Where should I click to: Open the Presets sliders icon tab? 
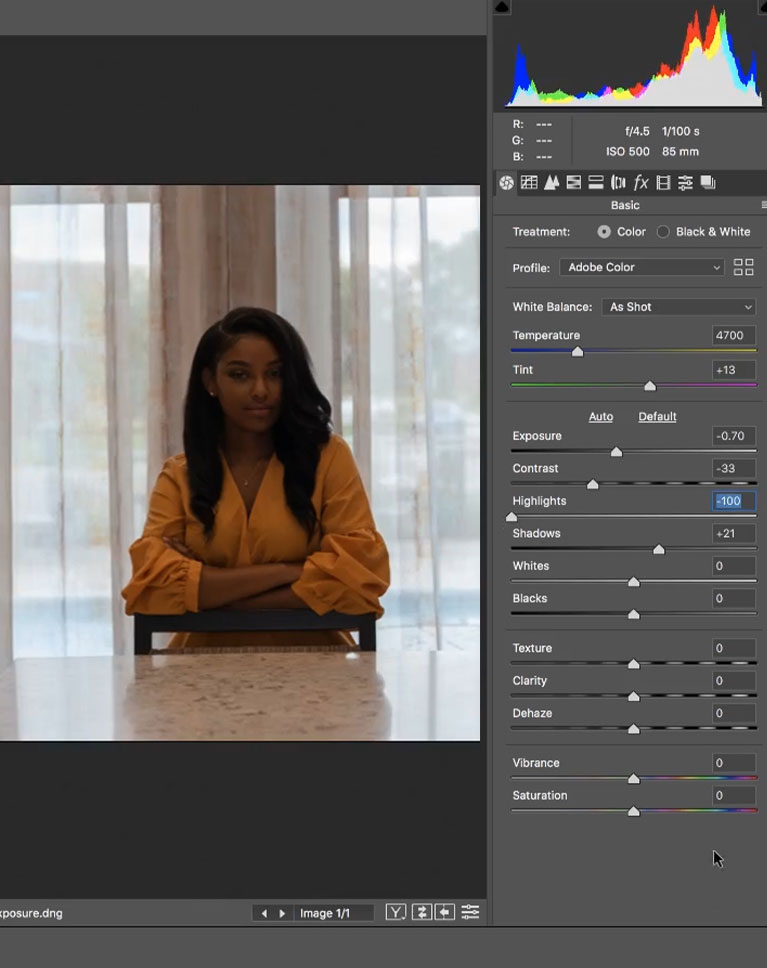[x=685, y=182]
